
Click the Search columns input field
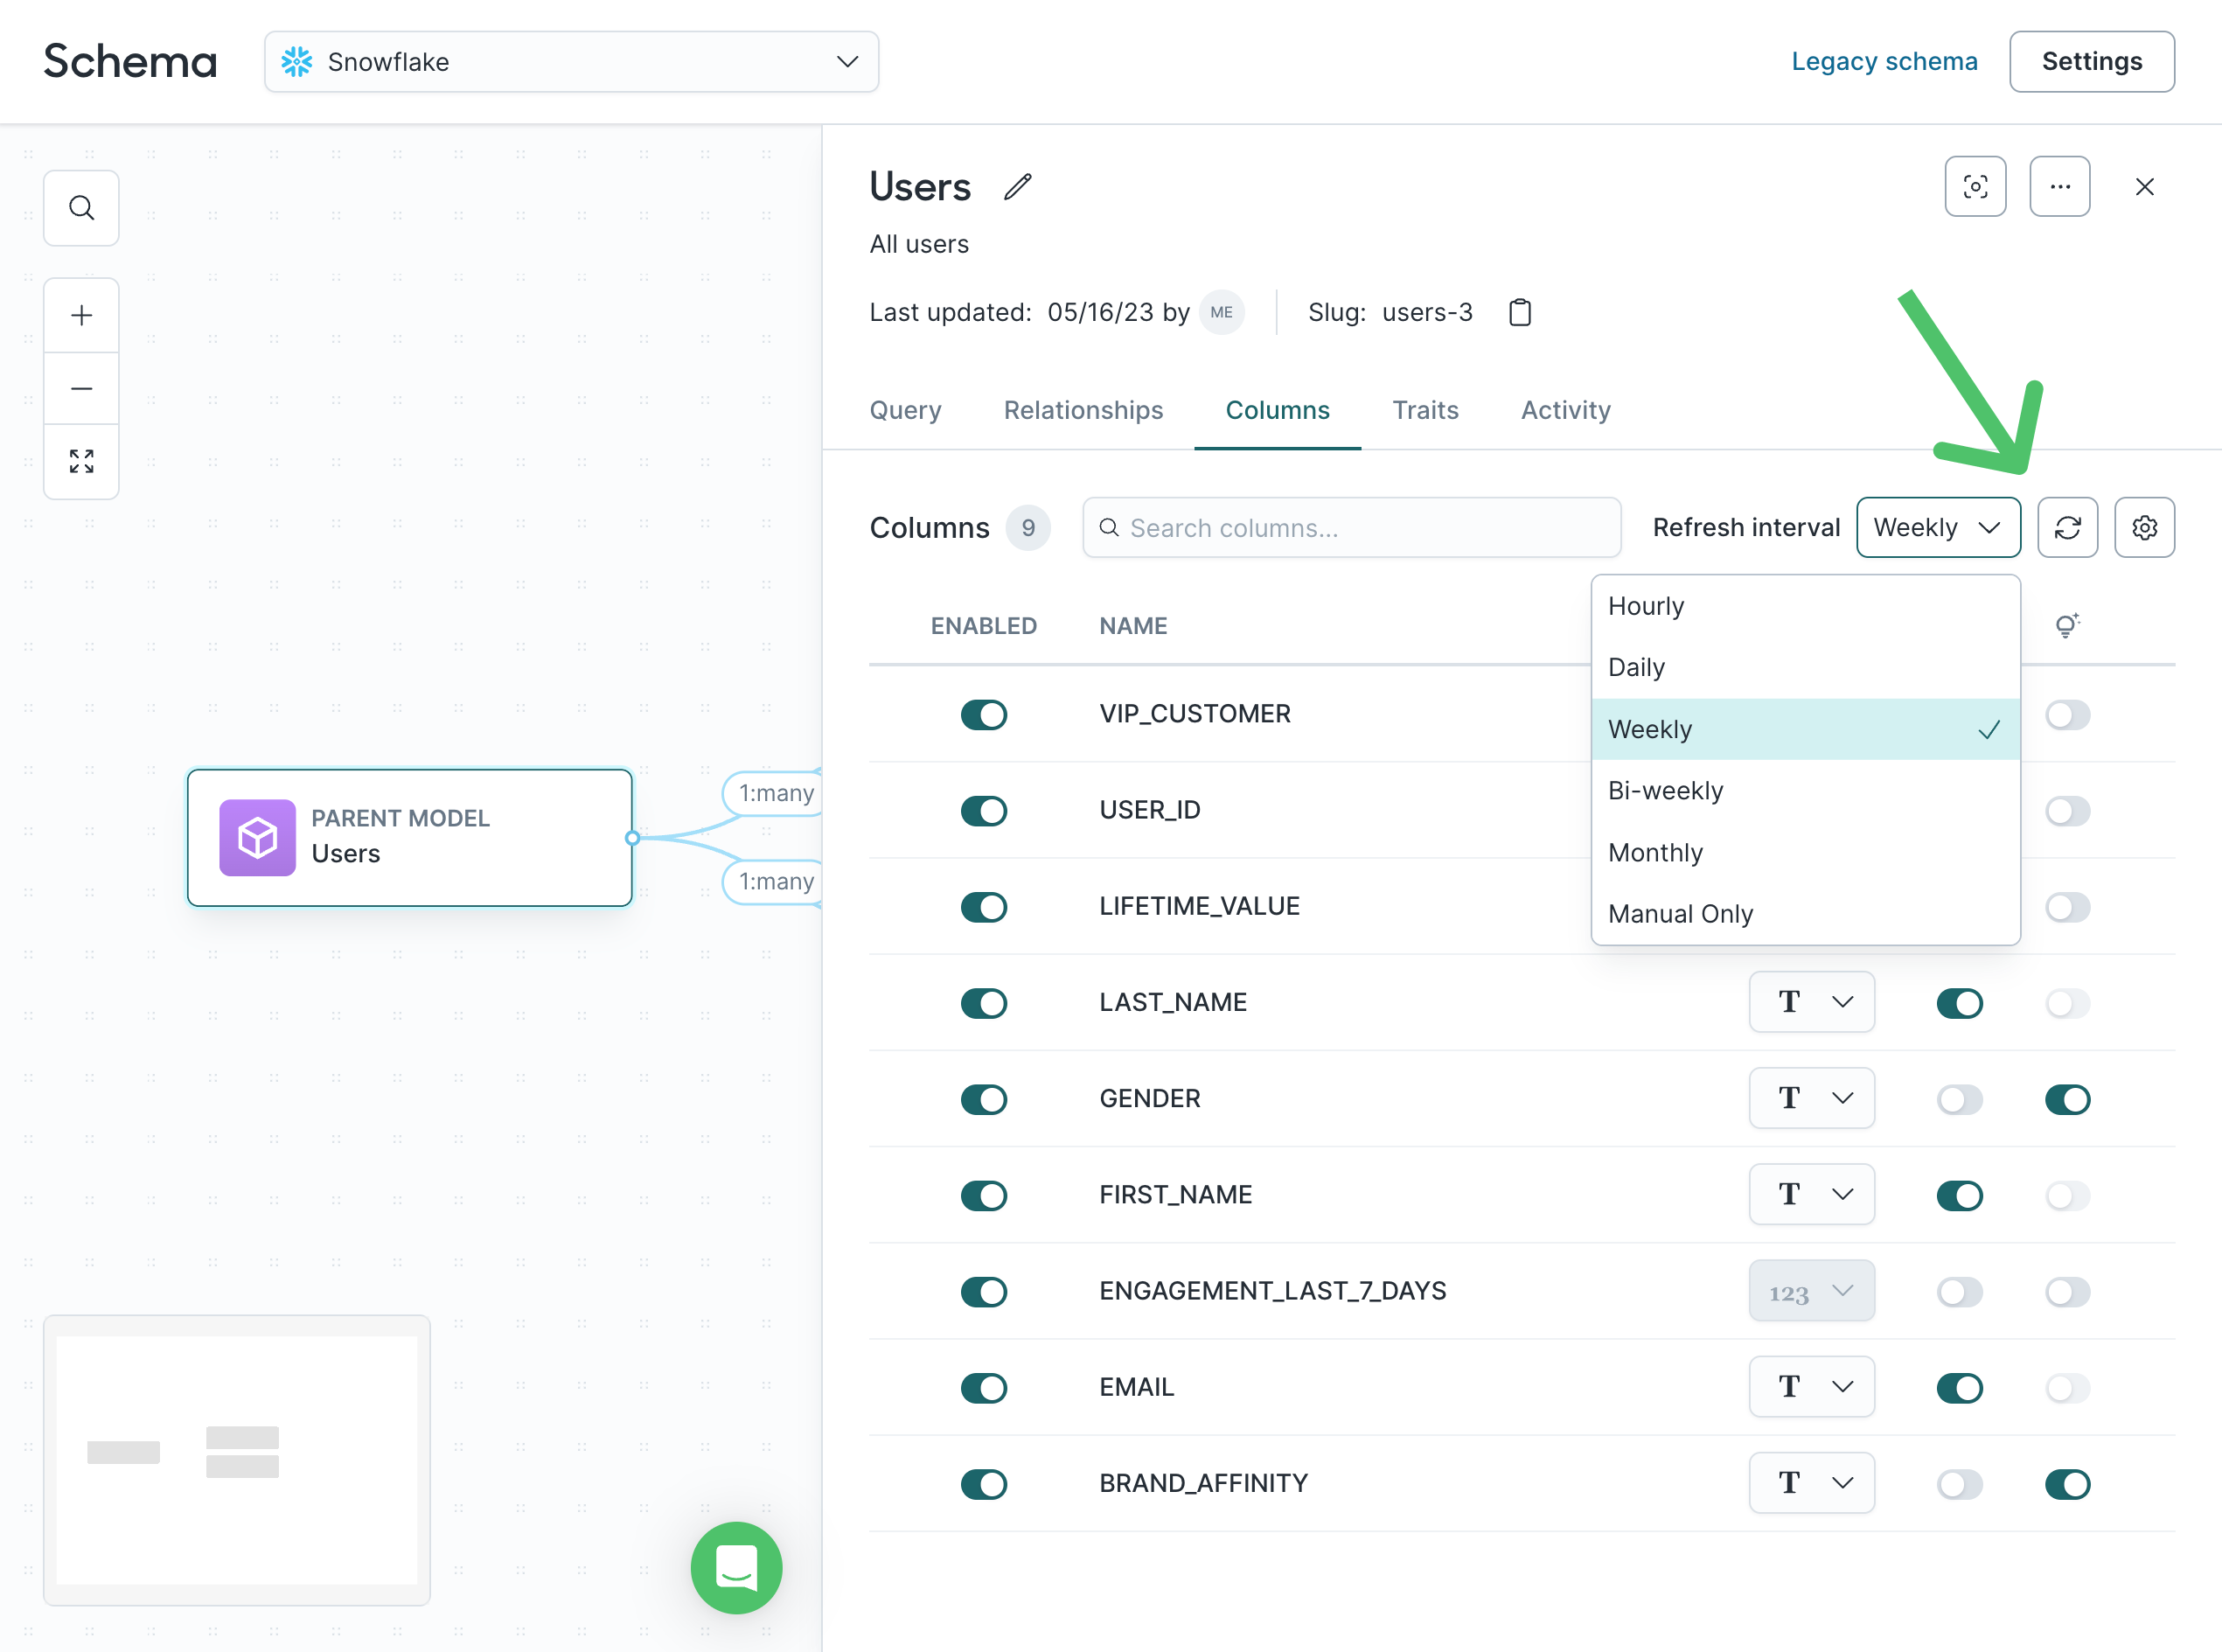click(1353, 527)
